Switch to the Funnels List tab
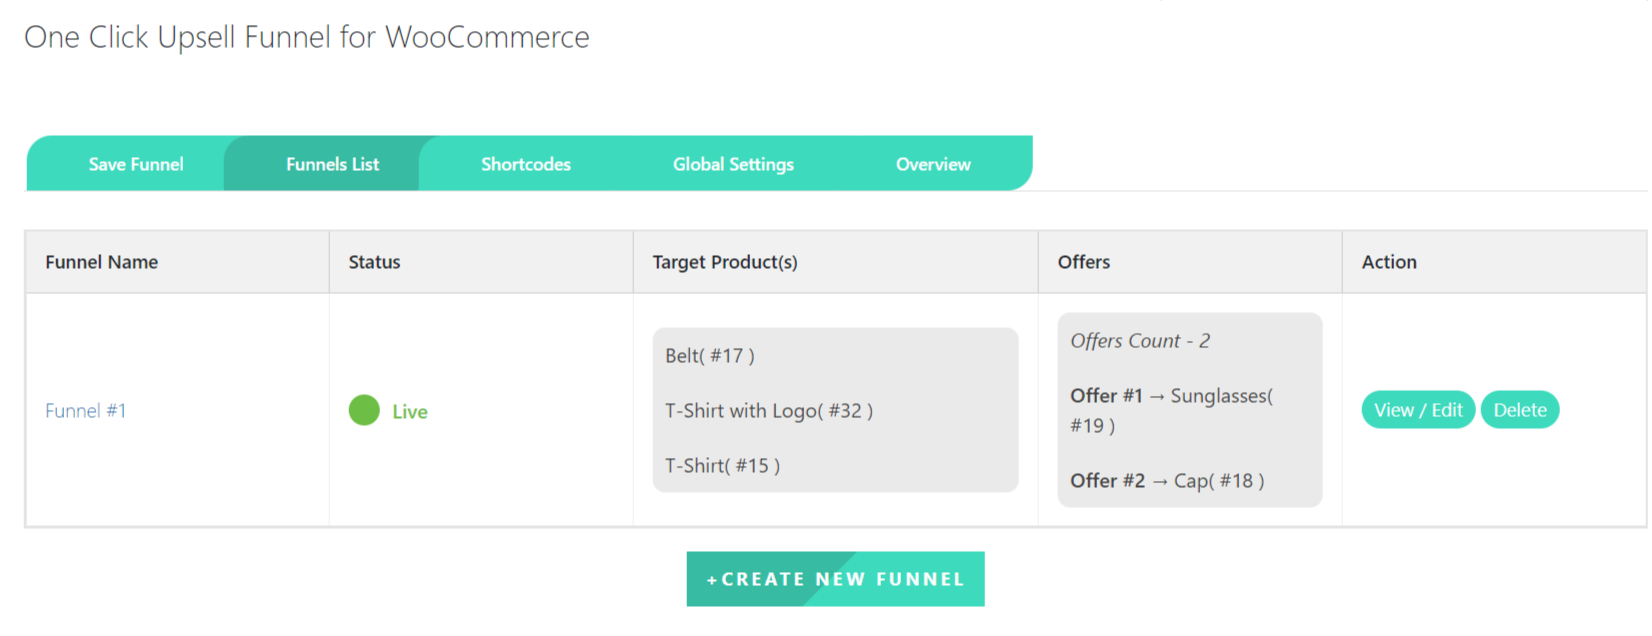The image size is (1652, 636). pyautogui.click(x=332, y=164)
